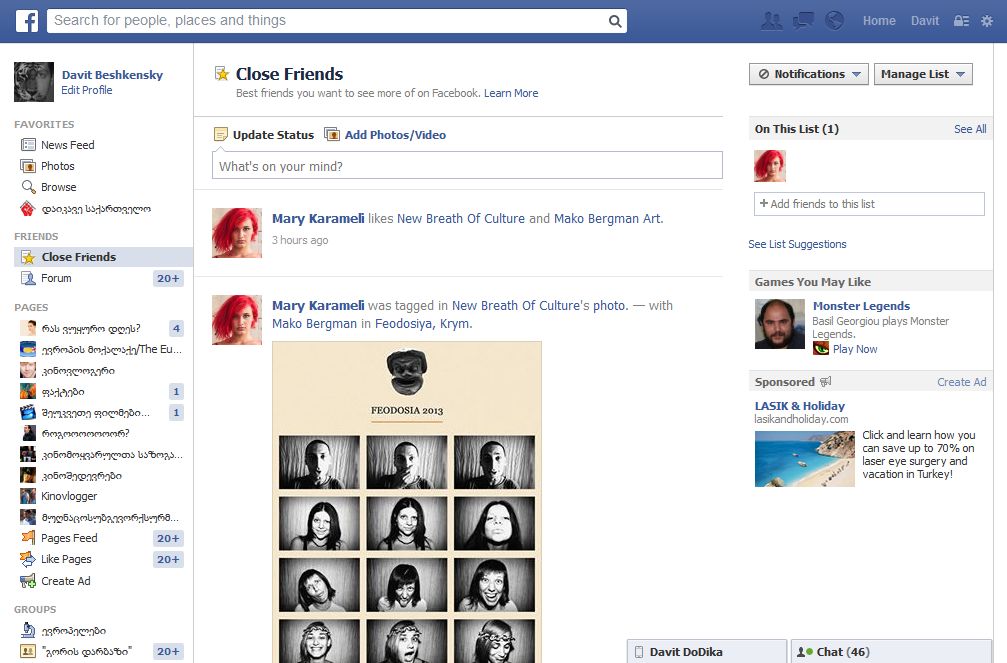This screenshot has width=1007, height=663.
Task: Open the messages icon in top bar
Action: point(803,21)
